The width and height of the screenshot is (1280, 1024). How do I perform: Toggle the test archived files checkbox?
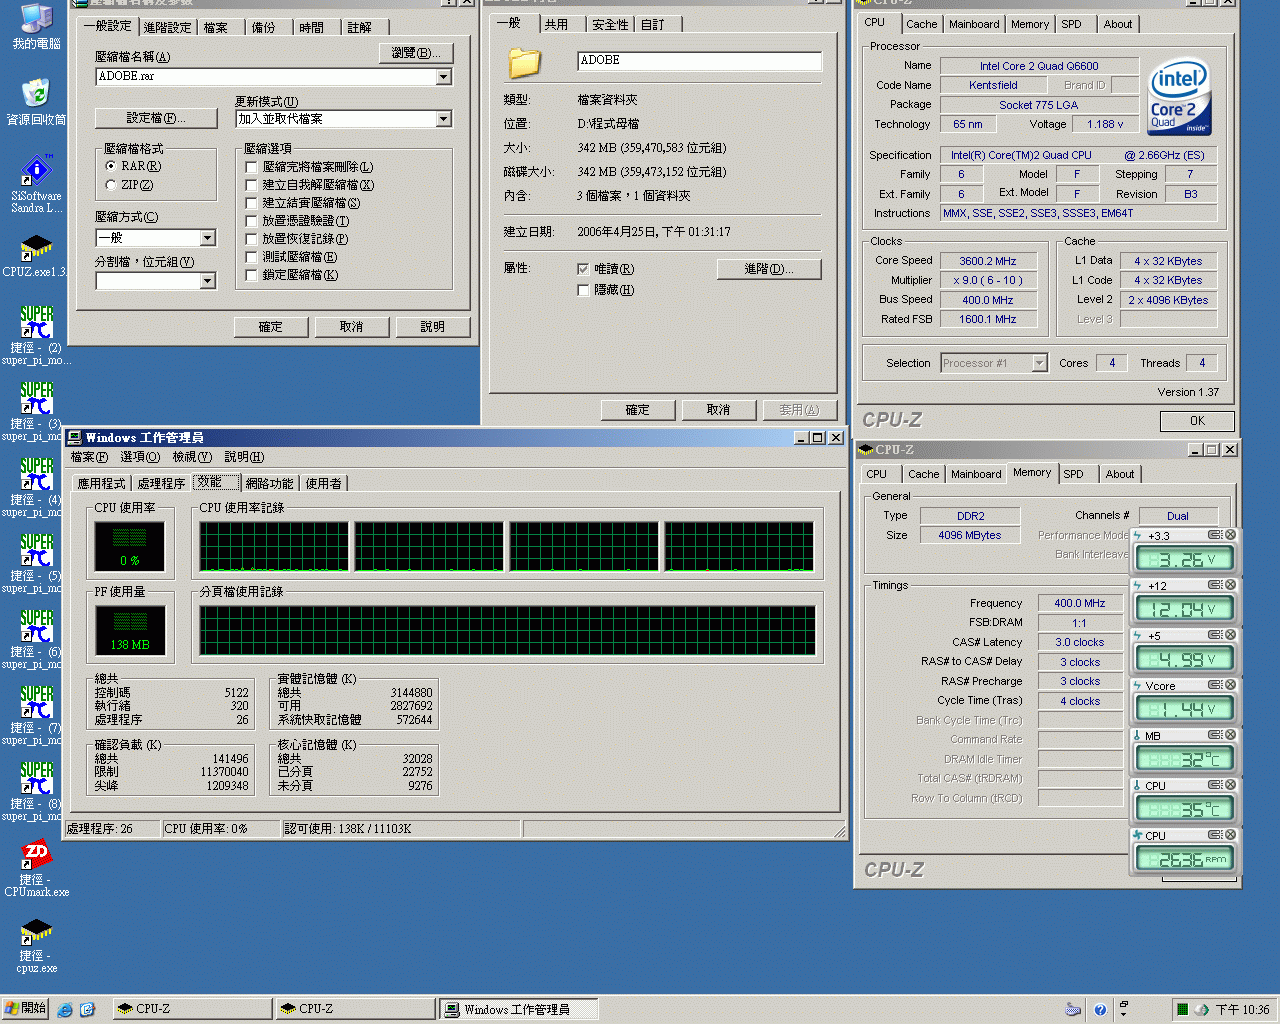pyautogui.click(x=252, y=257)
